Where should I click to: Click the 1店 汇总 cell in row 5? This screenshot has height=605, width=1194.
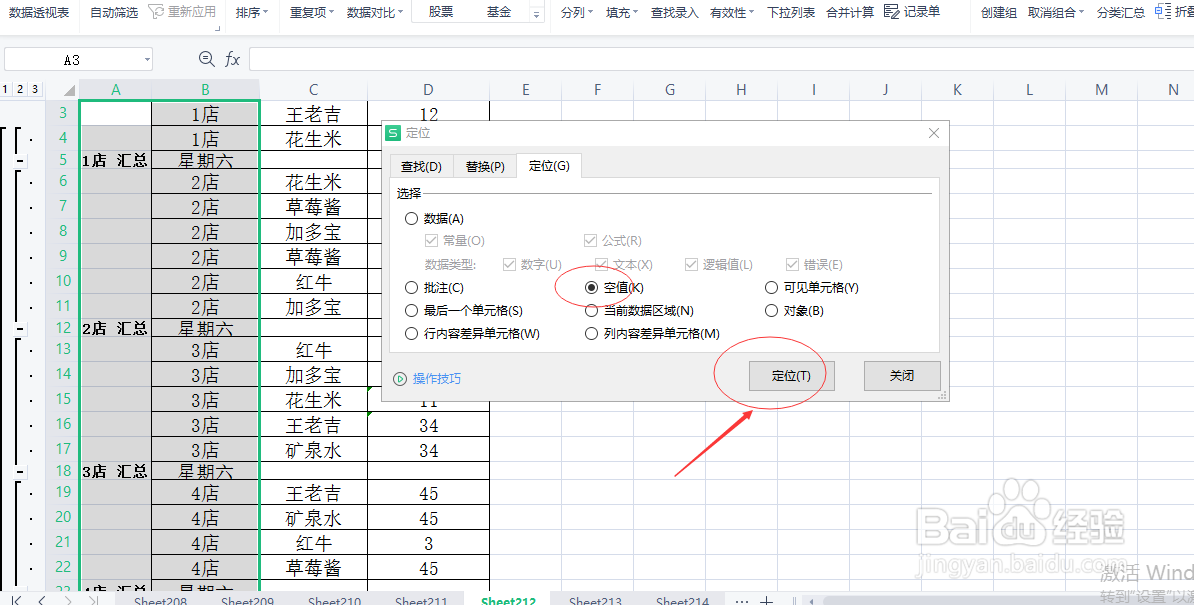(115, 161)
